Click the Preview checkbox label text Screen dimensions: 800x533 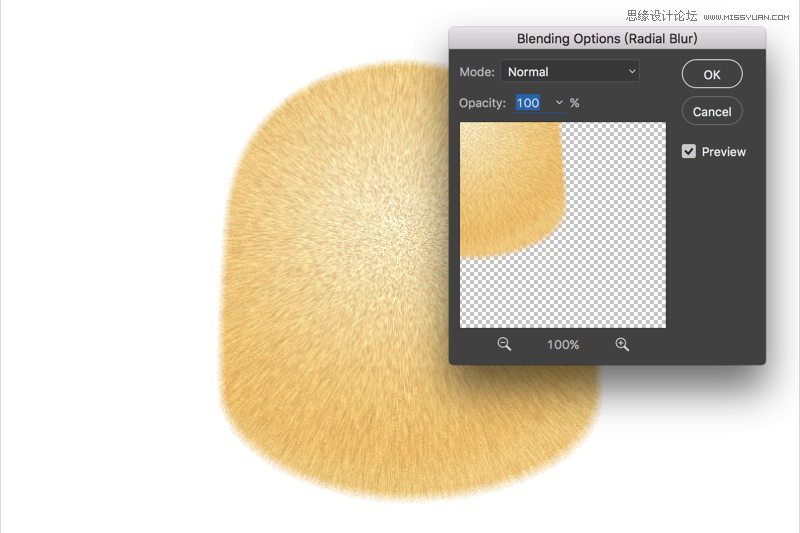(723, 151)
